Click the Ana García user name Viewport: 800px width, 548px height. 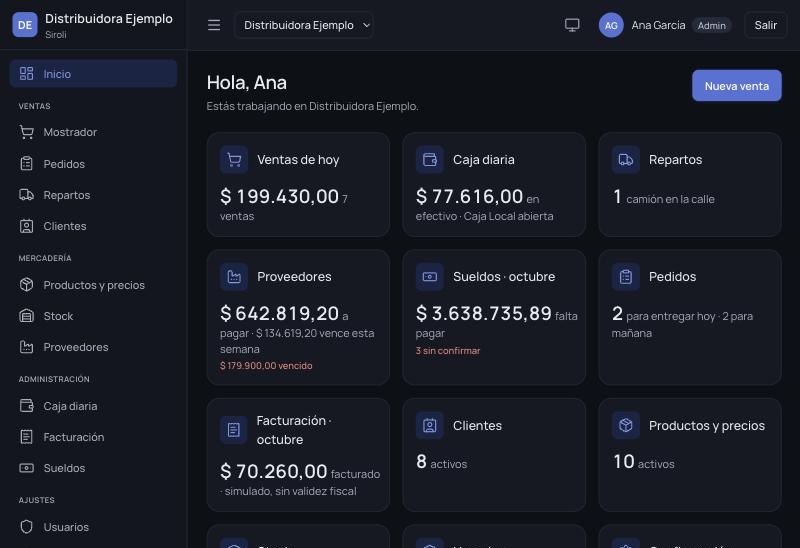coord(658,25)
